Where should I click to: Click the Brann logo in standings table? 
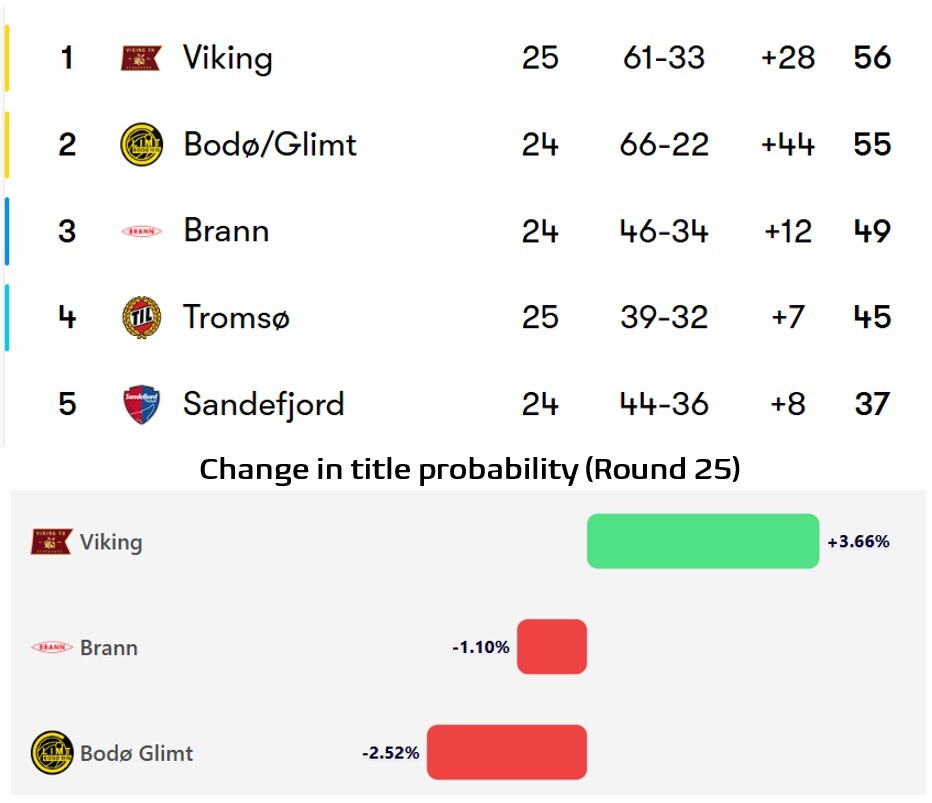[x=141, y=231]
